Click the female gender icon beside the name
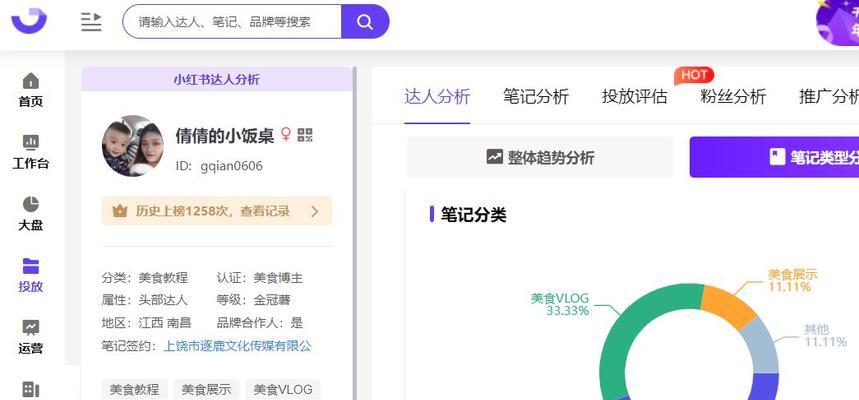The height and width of the screenshot is (400, 859). coord(286,135)
